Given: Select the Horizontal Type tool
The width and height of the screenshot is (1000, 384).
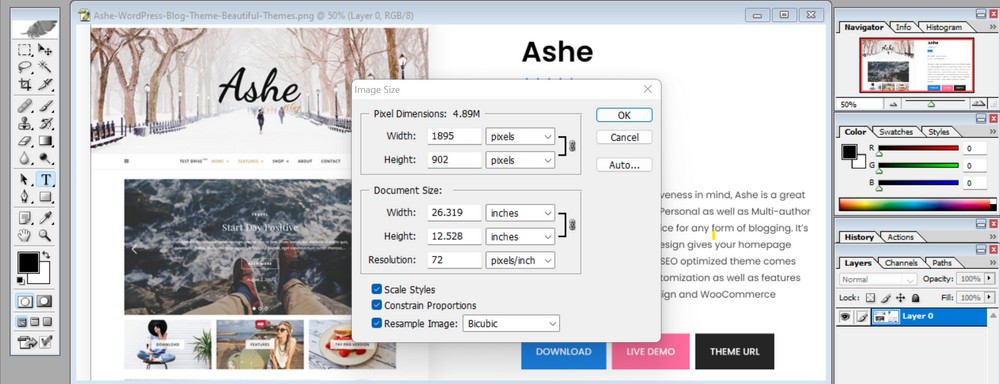Looking at the screenshot, I should [x=45, y=179].
